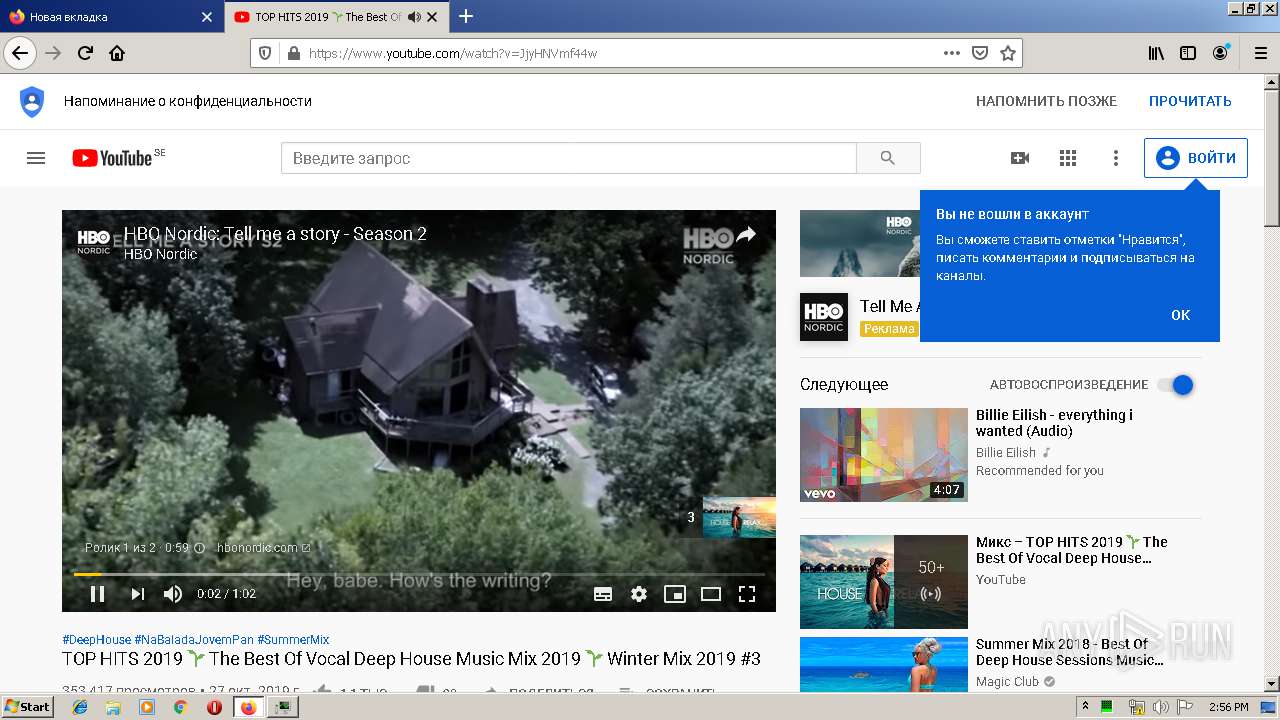Screen dimensions: 1280x720
Task: View site security padlock info
Action: pos(293,53)
